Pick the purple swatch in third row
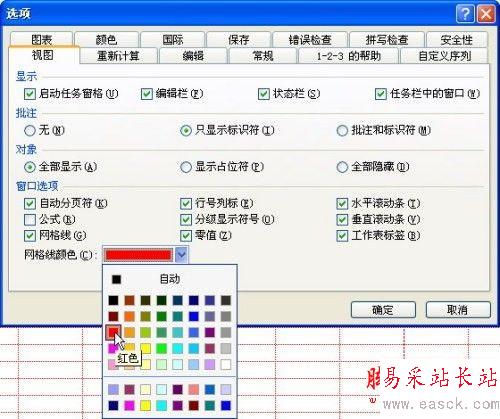The image size is (500, 419). (x=210, y=332)
